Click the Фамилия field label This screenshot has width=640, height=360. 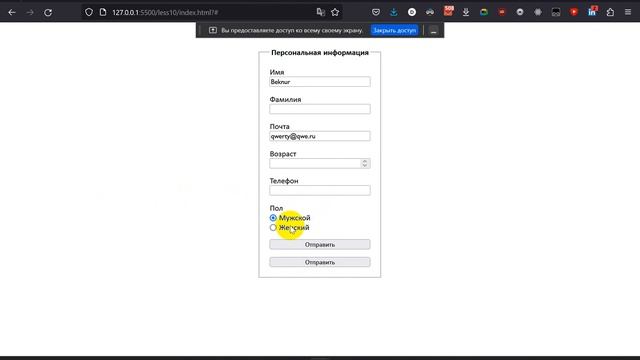285,100
